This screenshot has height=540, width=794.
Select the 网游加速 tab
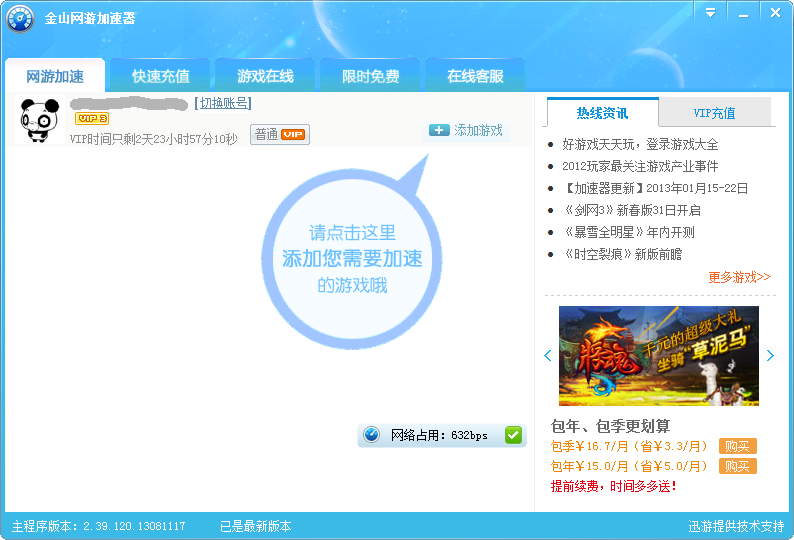pos(55,76)
